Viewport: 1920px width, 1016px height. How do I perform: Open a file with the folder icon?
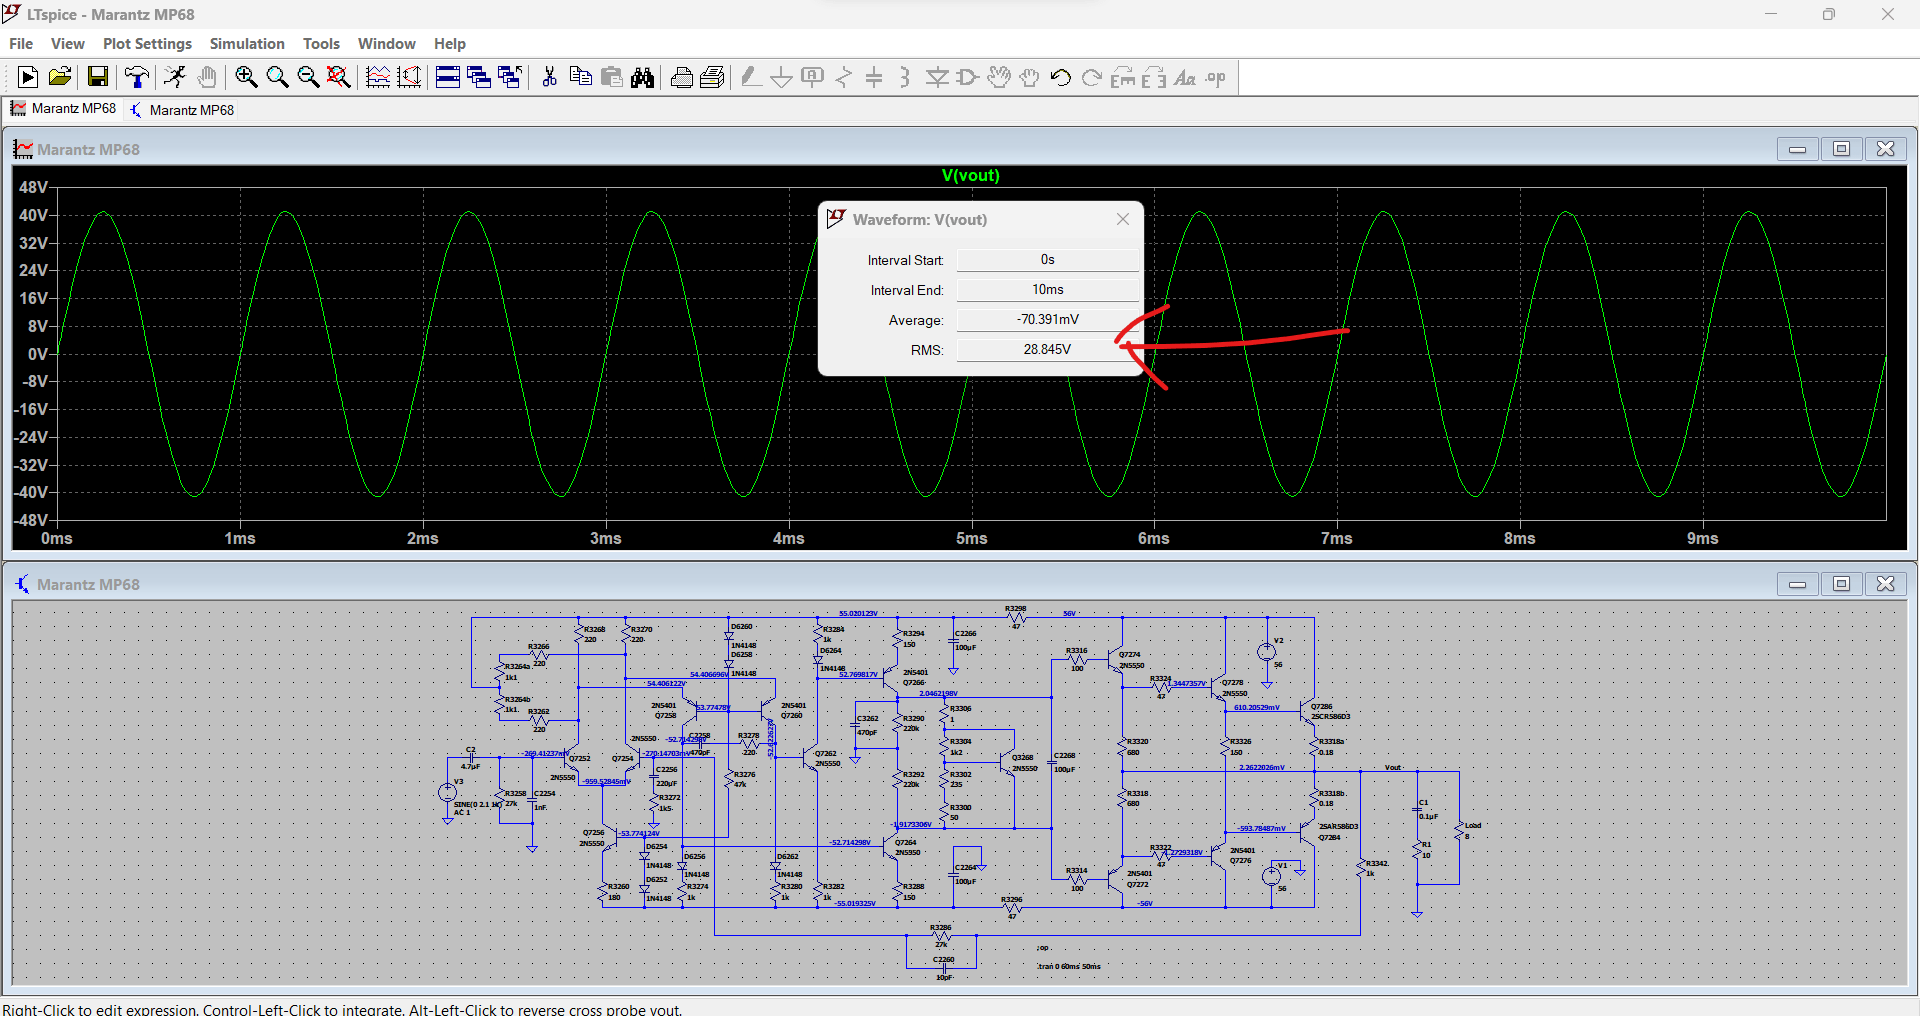point(60,77)
